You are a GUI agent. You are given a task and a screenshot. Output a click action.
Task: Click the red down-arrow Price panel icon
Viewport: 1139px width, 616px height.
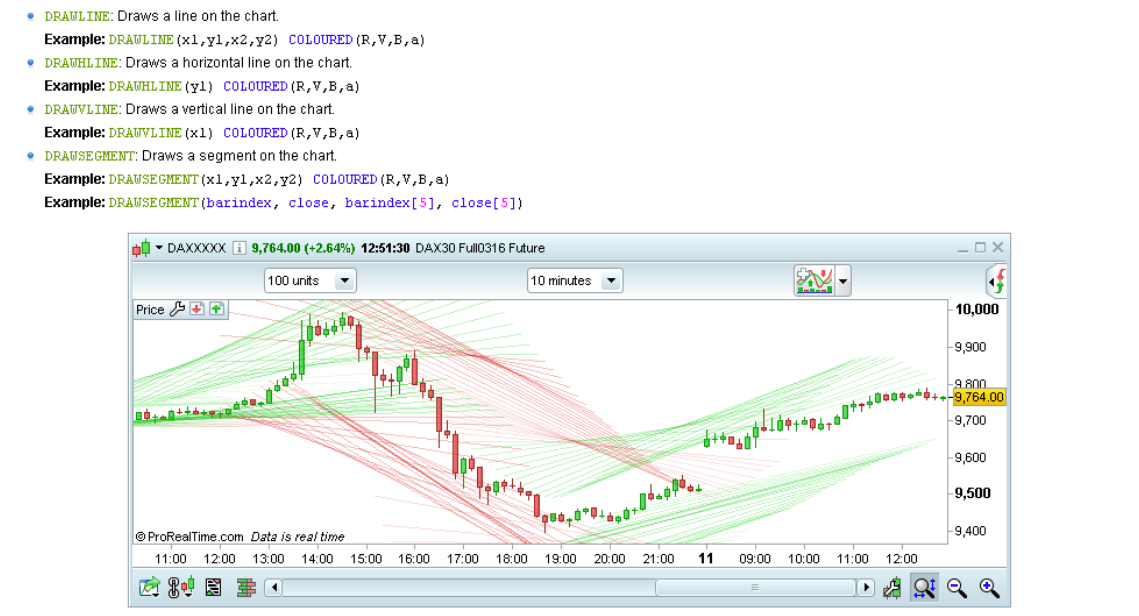point(197,309)
